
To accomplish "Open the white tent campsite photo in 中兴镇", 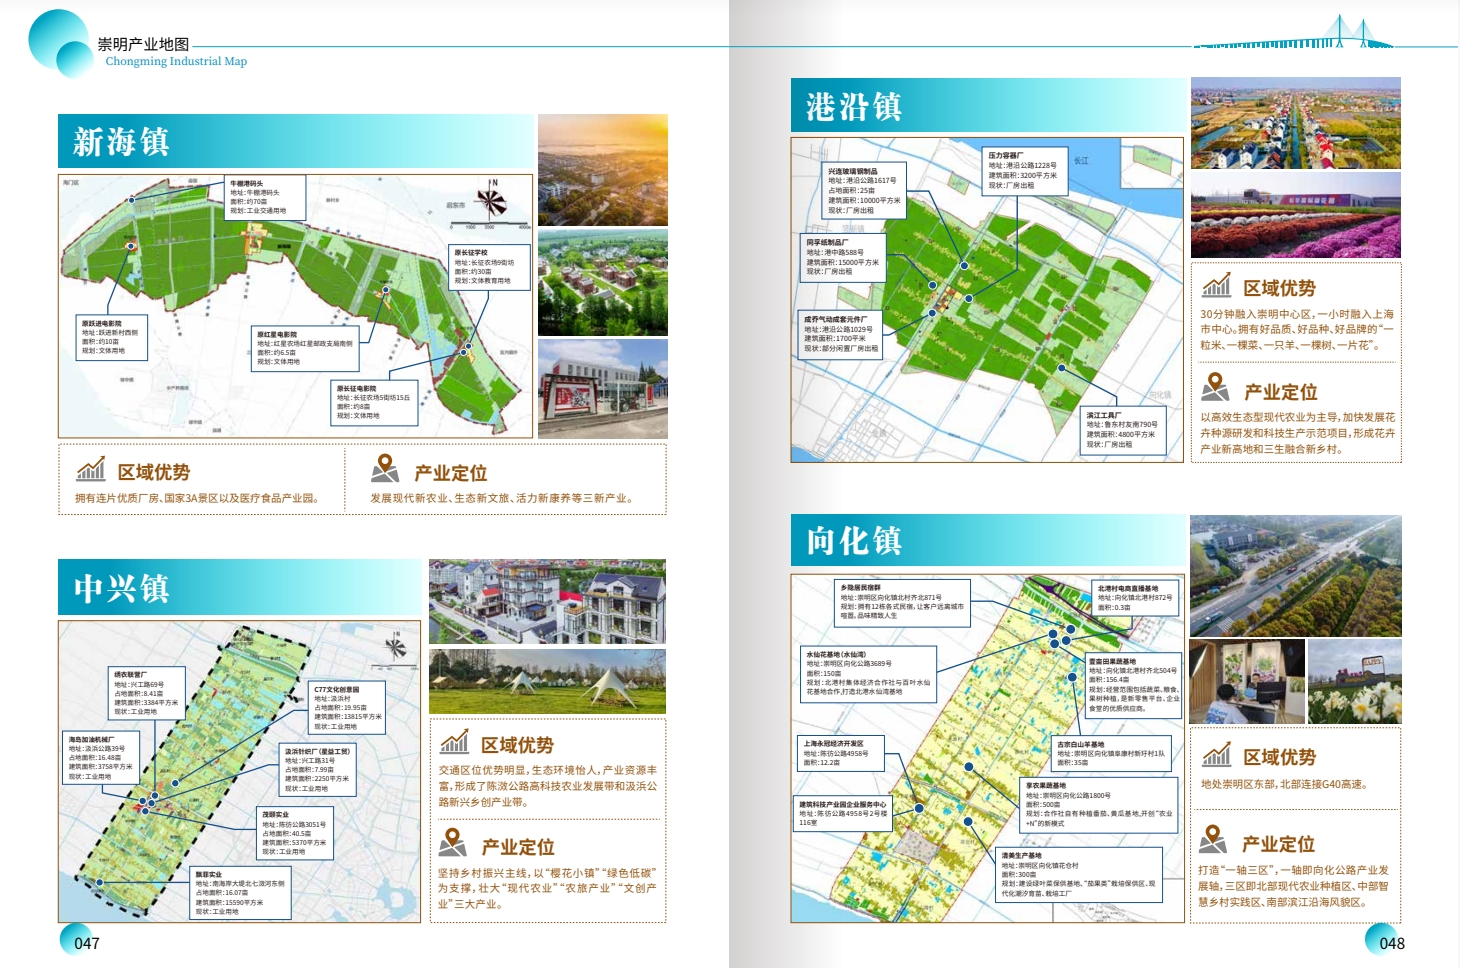I will (x=547, y=681).
